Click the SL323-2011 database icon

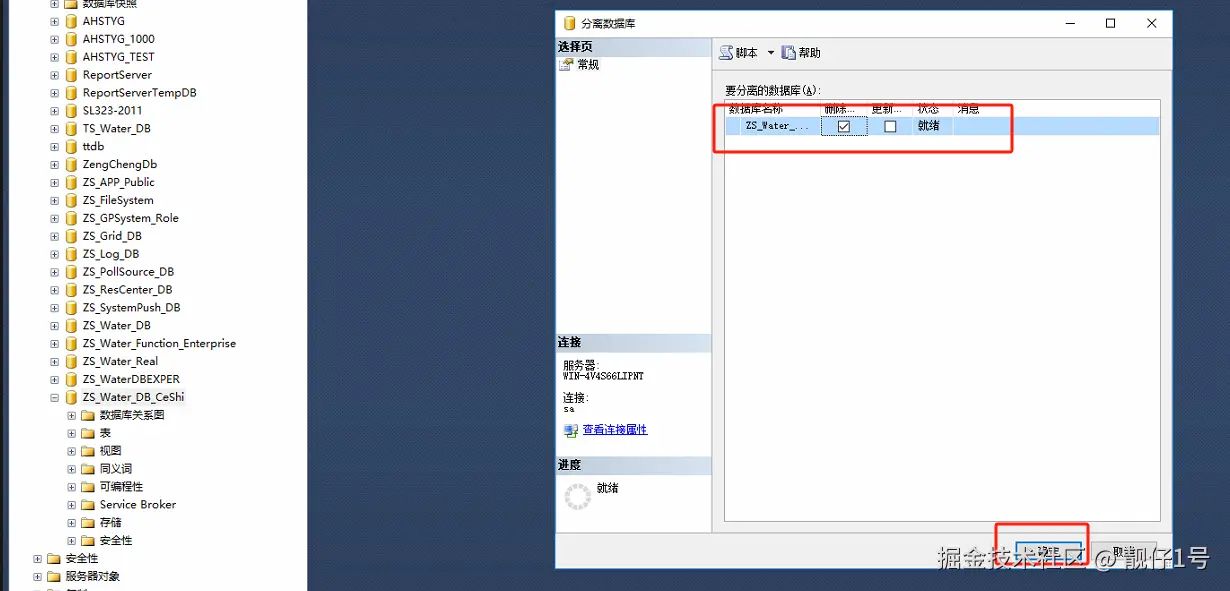71,111
